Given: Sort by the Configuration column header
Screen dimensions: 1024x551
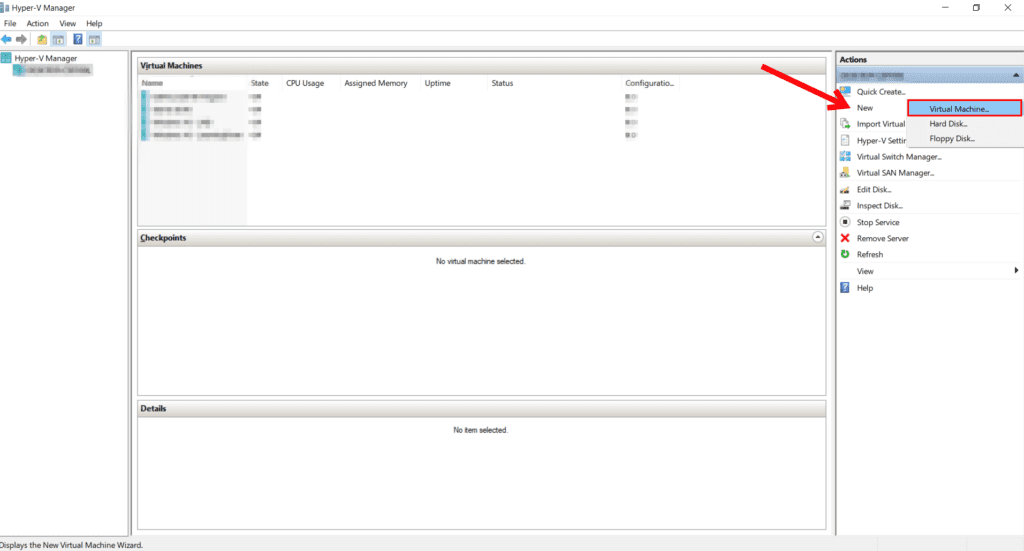Looking at the screenshot, I should pyautogui.click(x=649, y=83).
